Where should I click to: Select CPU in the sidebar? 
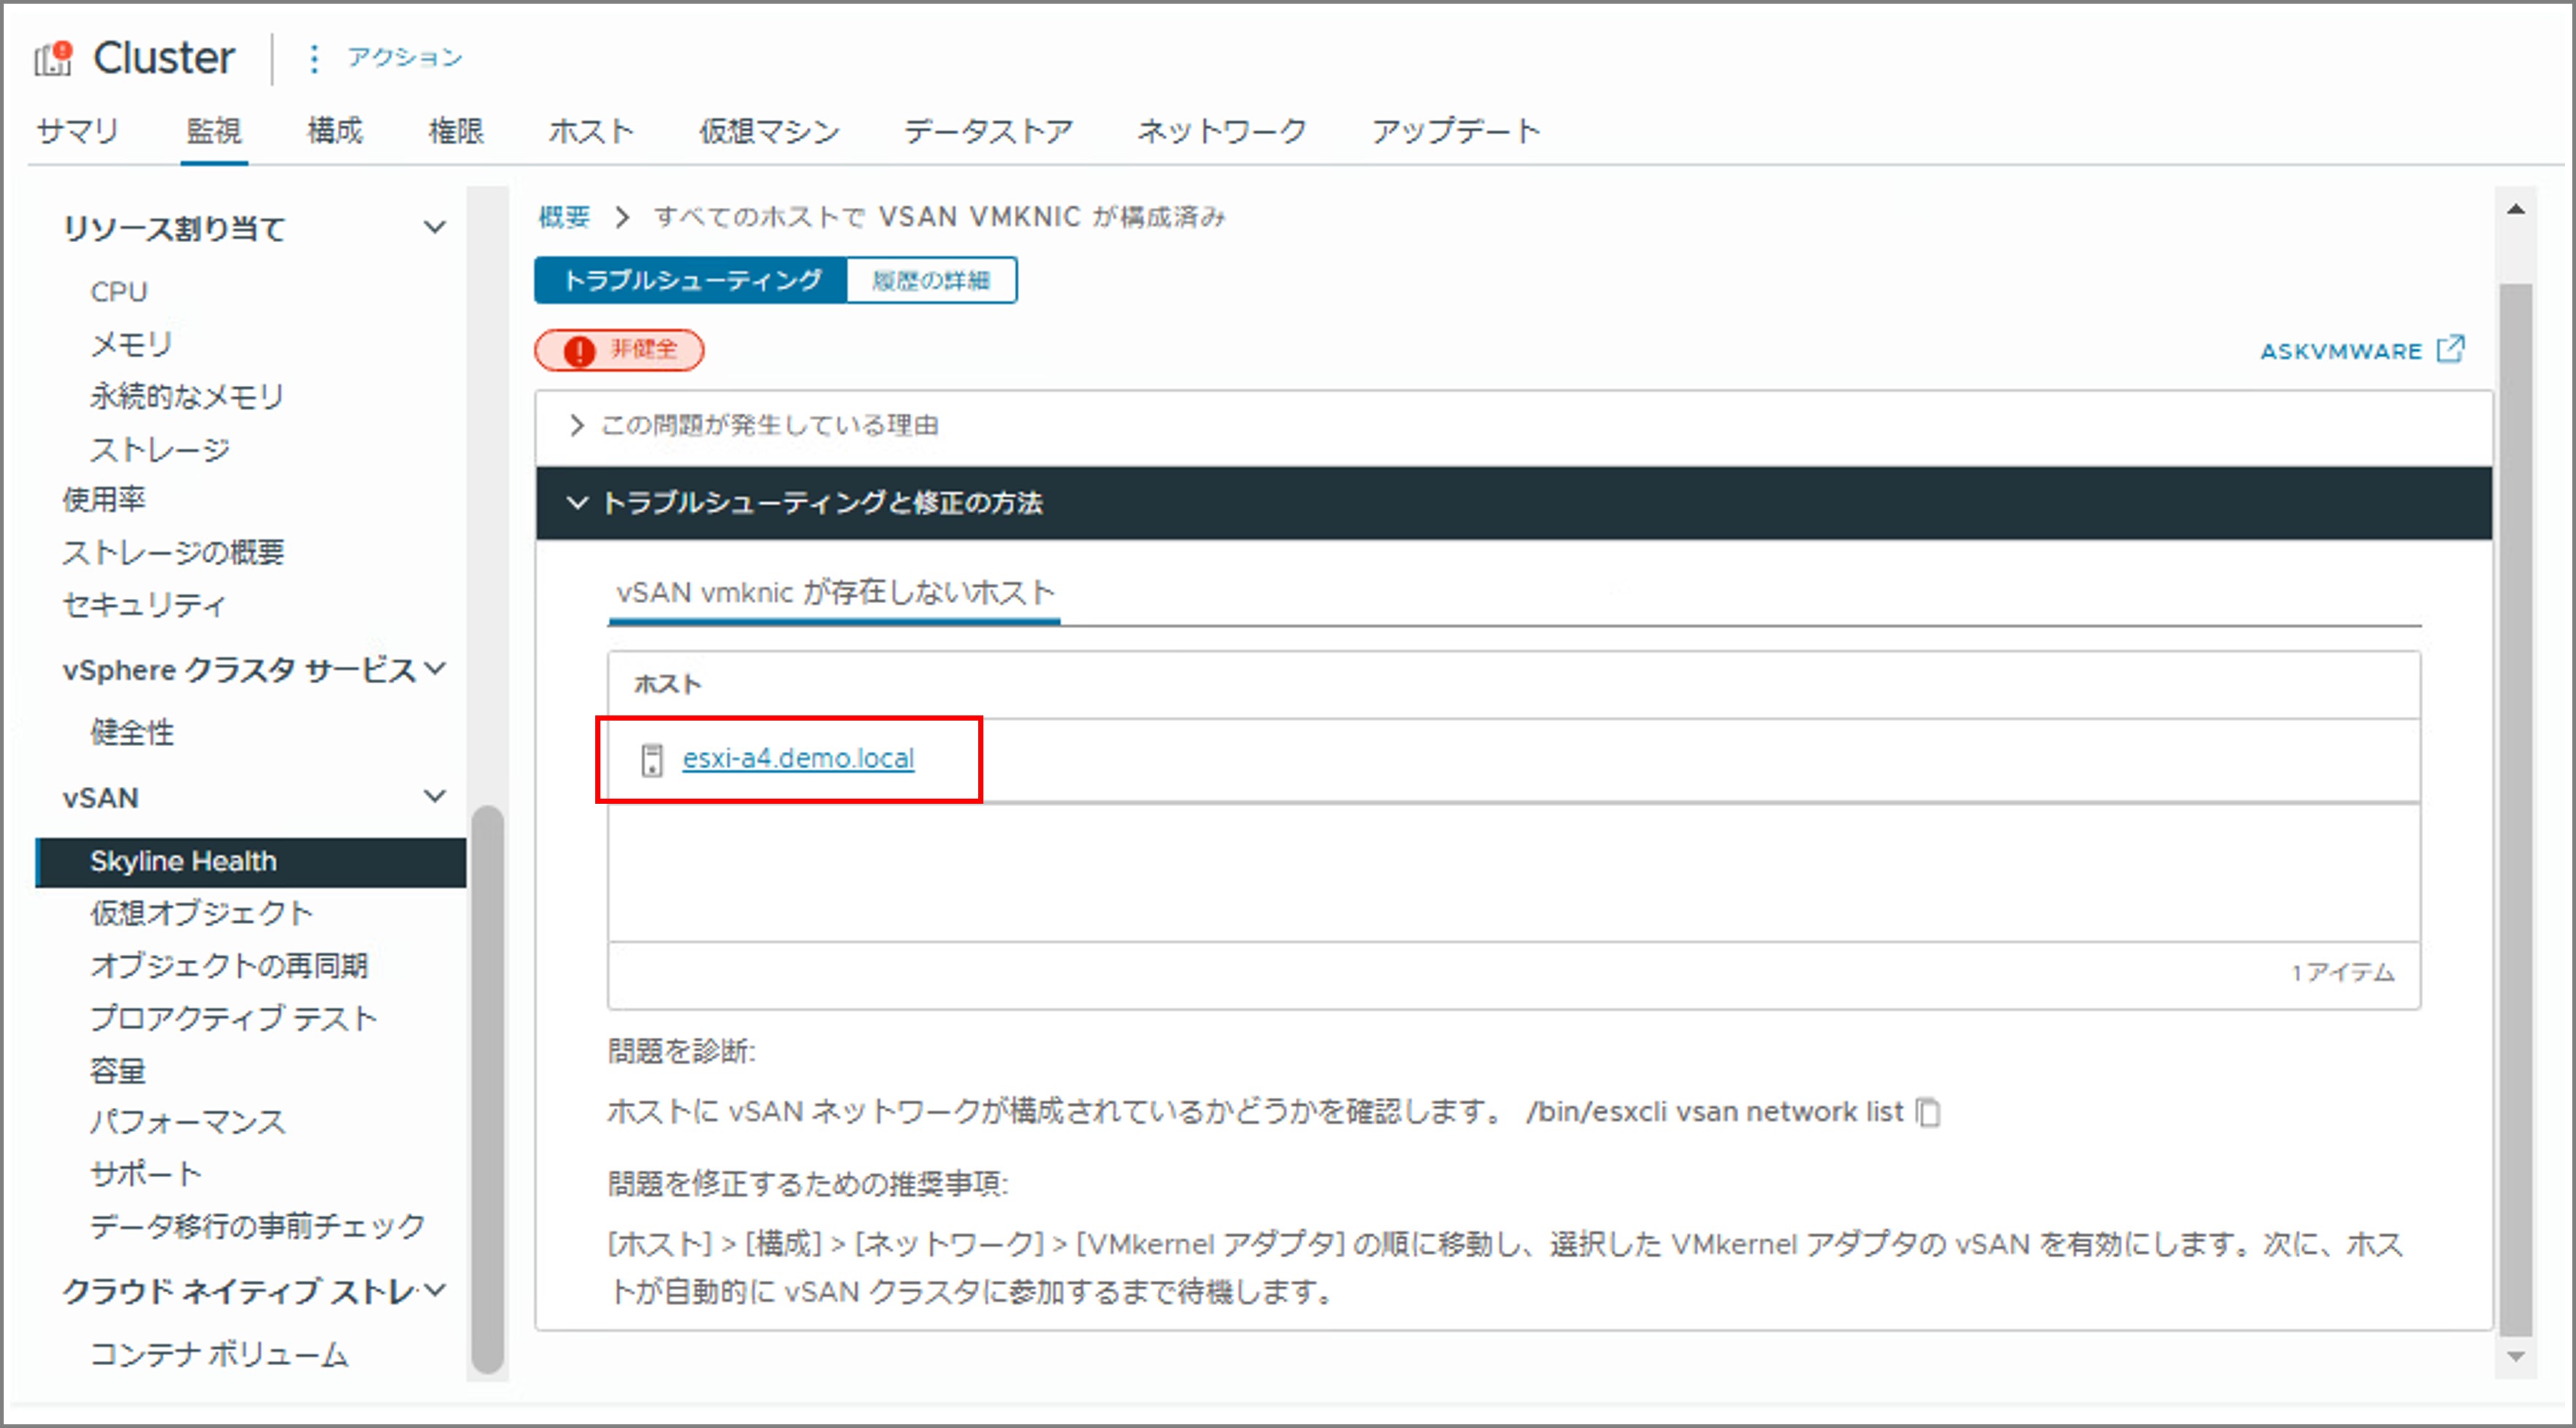119,292
